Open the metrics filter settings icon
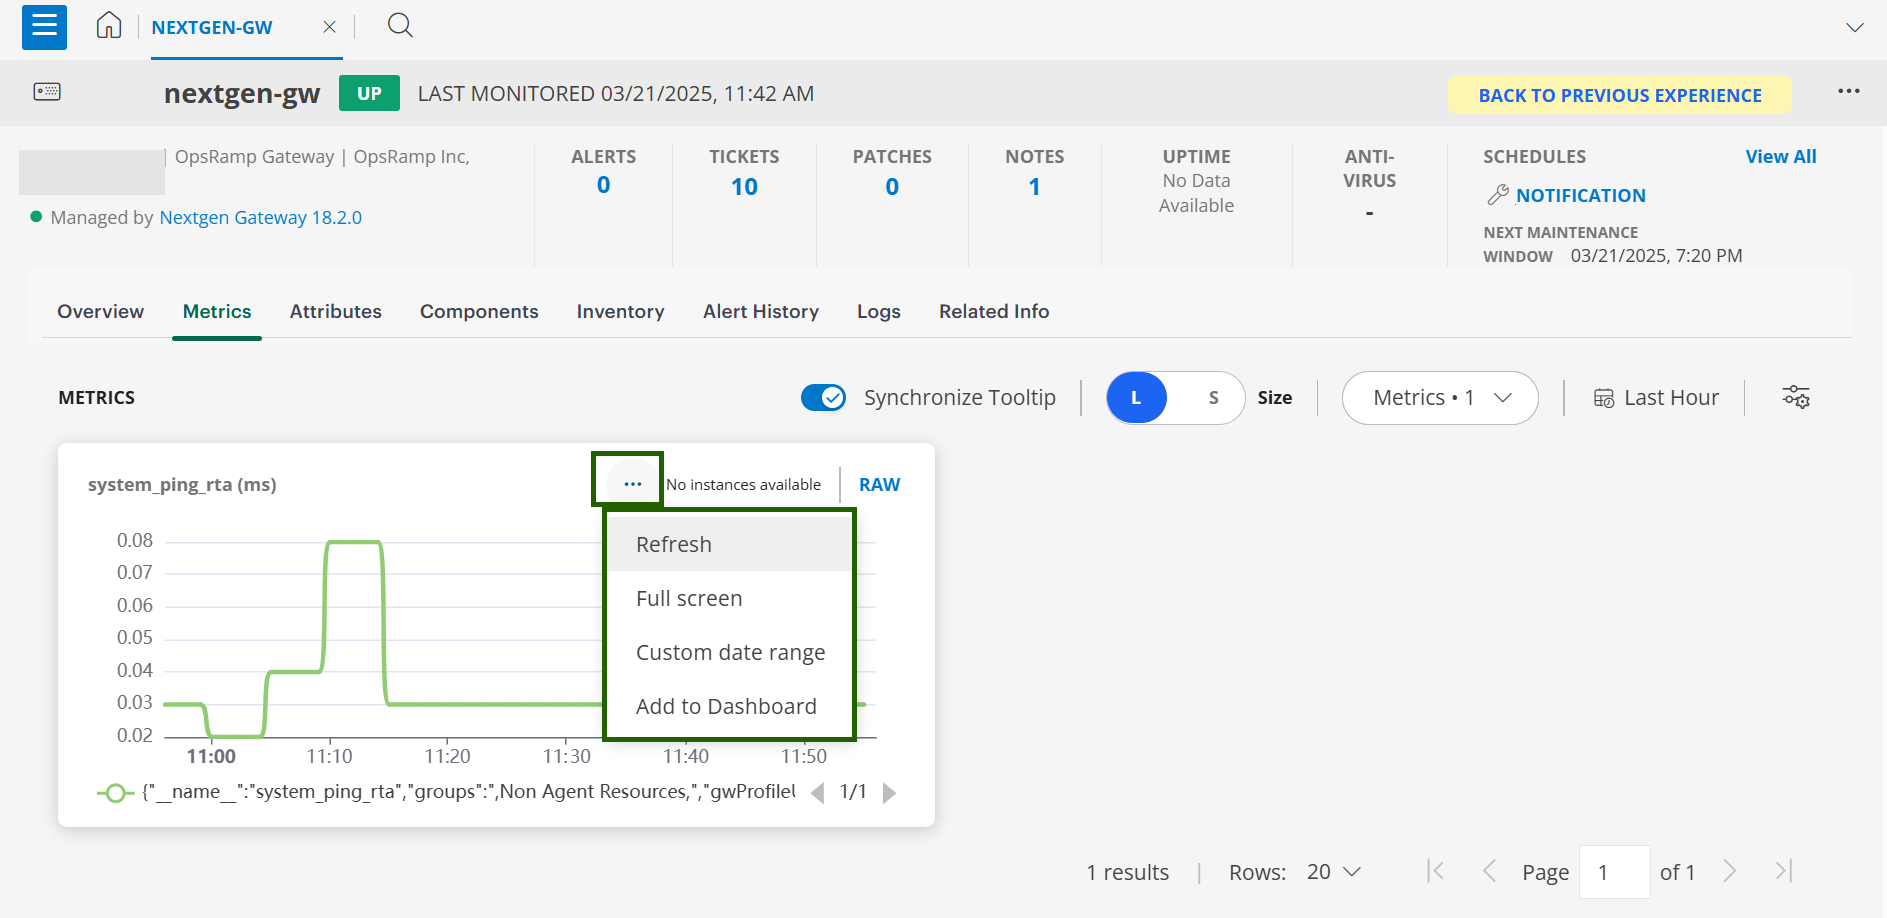The height and width of the screenshot is (918, 1887). click(x=1796, y=397)
